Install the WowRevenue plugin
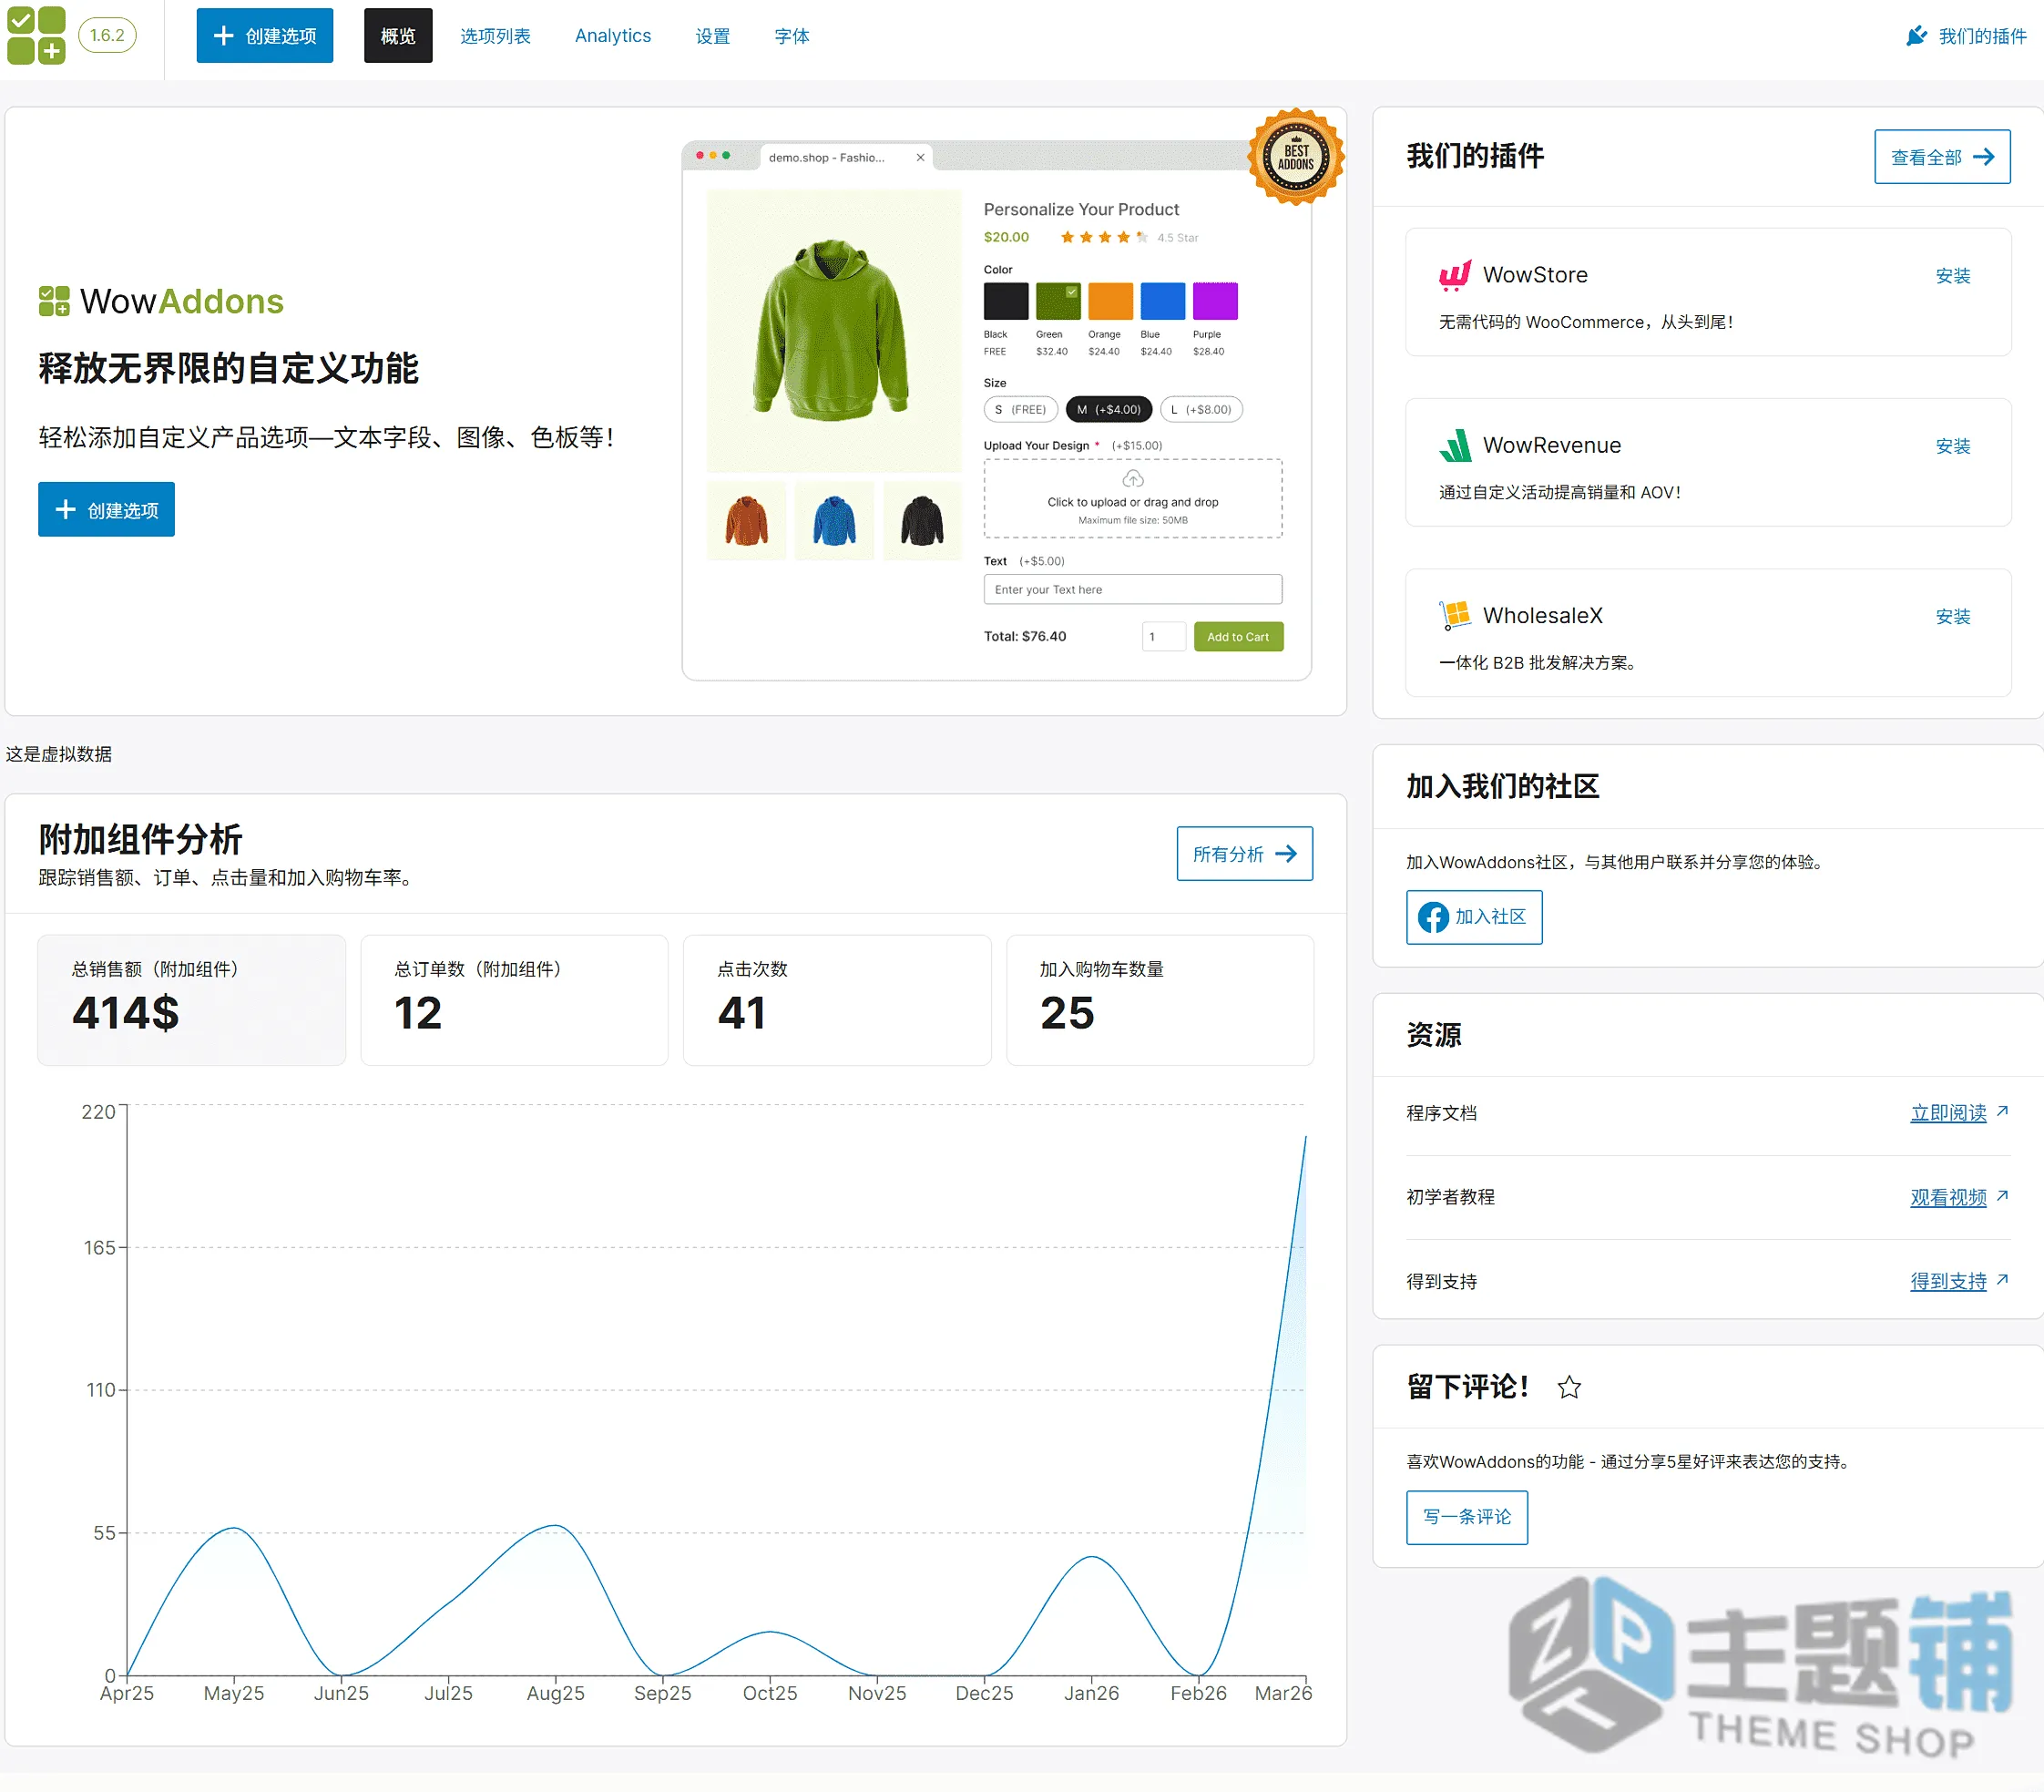 (1952, 446)
